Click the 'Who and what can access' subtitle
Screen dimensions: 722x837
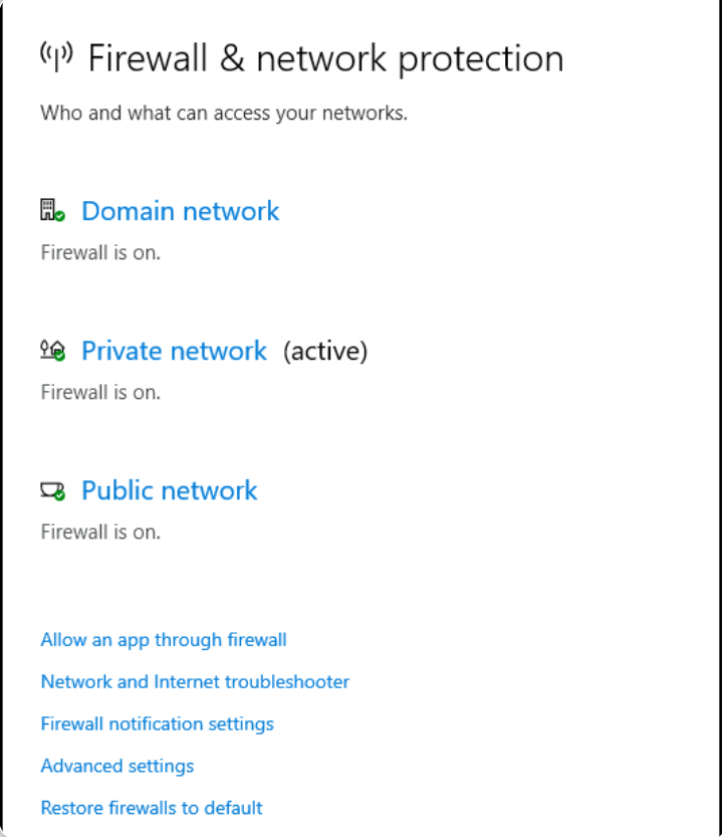224,113
